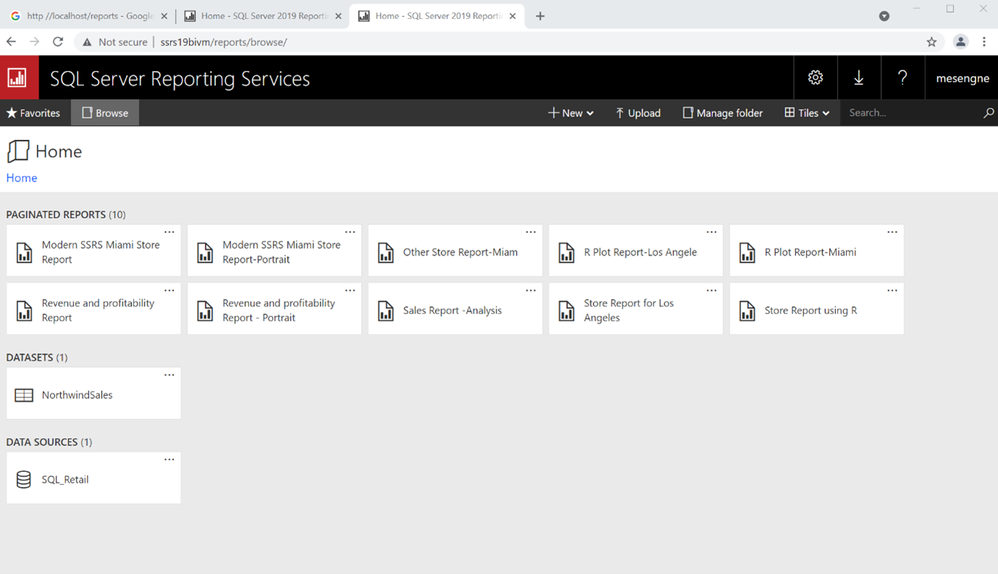
Task: Click the Upload button
Action: 638,113
